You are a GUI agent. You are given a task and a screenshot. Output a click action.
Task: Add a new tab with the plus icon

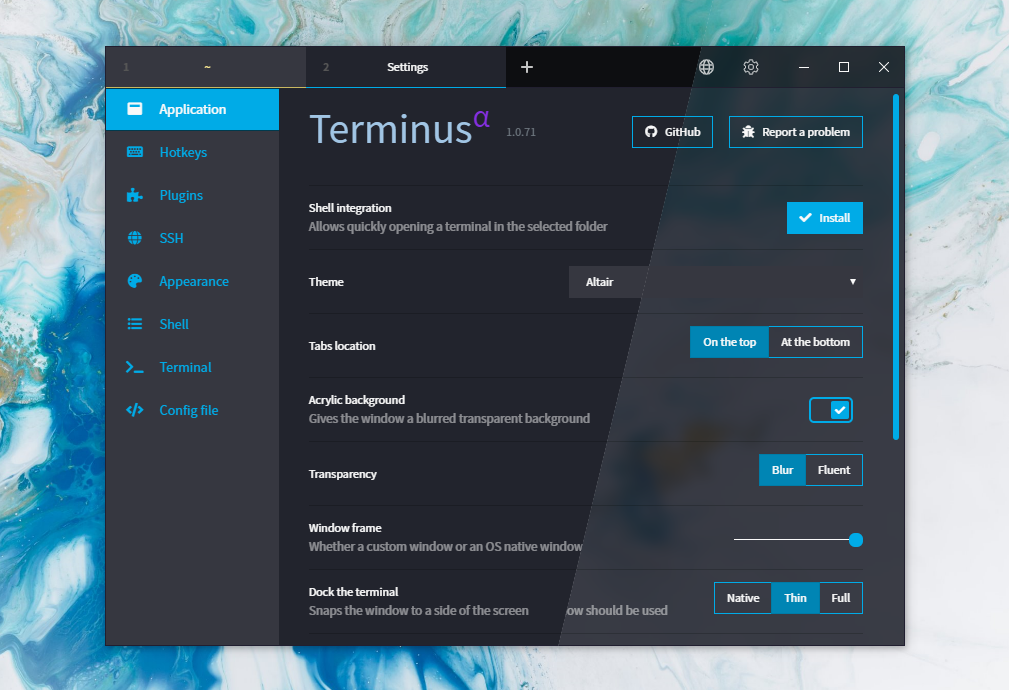tap(526, 67)
